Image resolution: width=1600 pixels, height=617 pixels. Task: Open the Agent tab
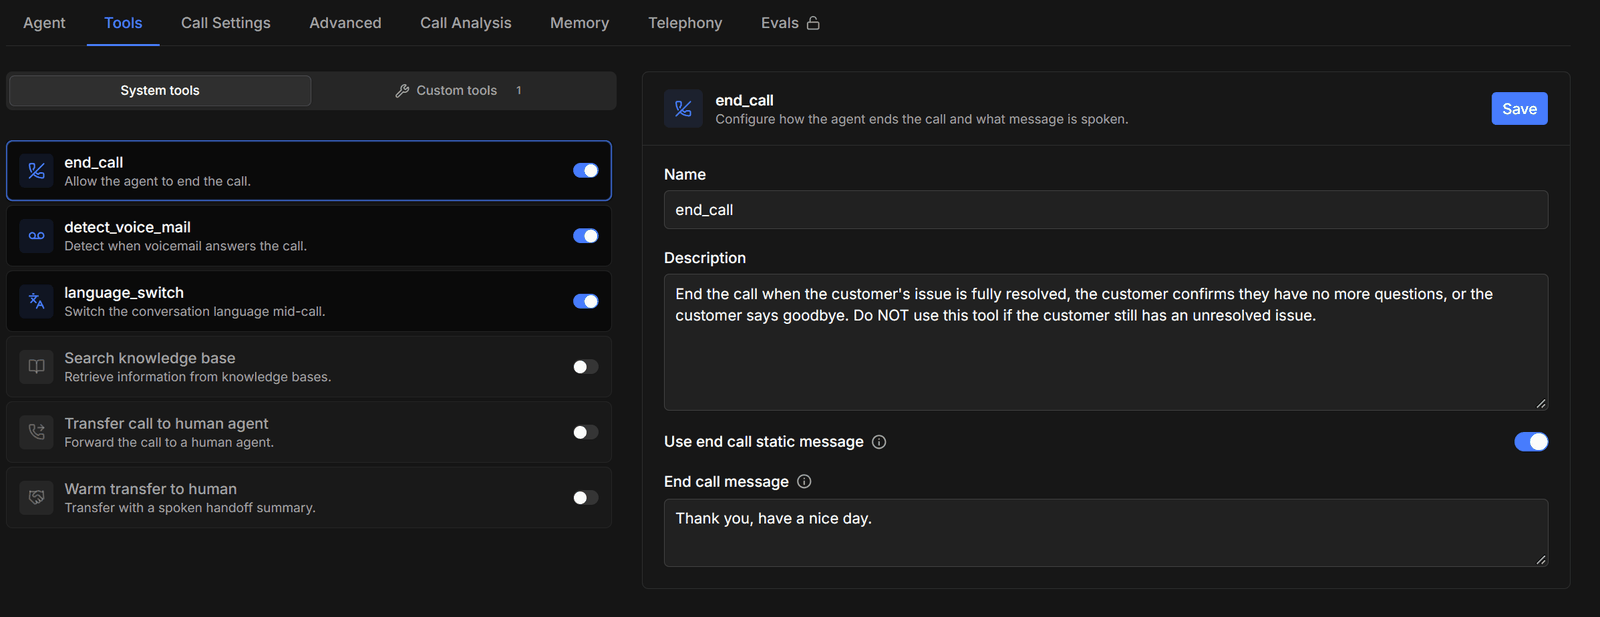[x=44, y=23]
